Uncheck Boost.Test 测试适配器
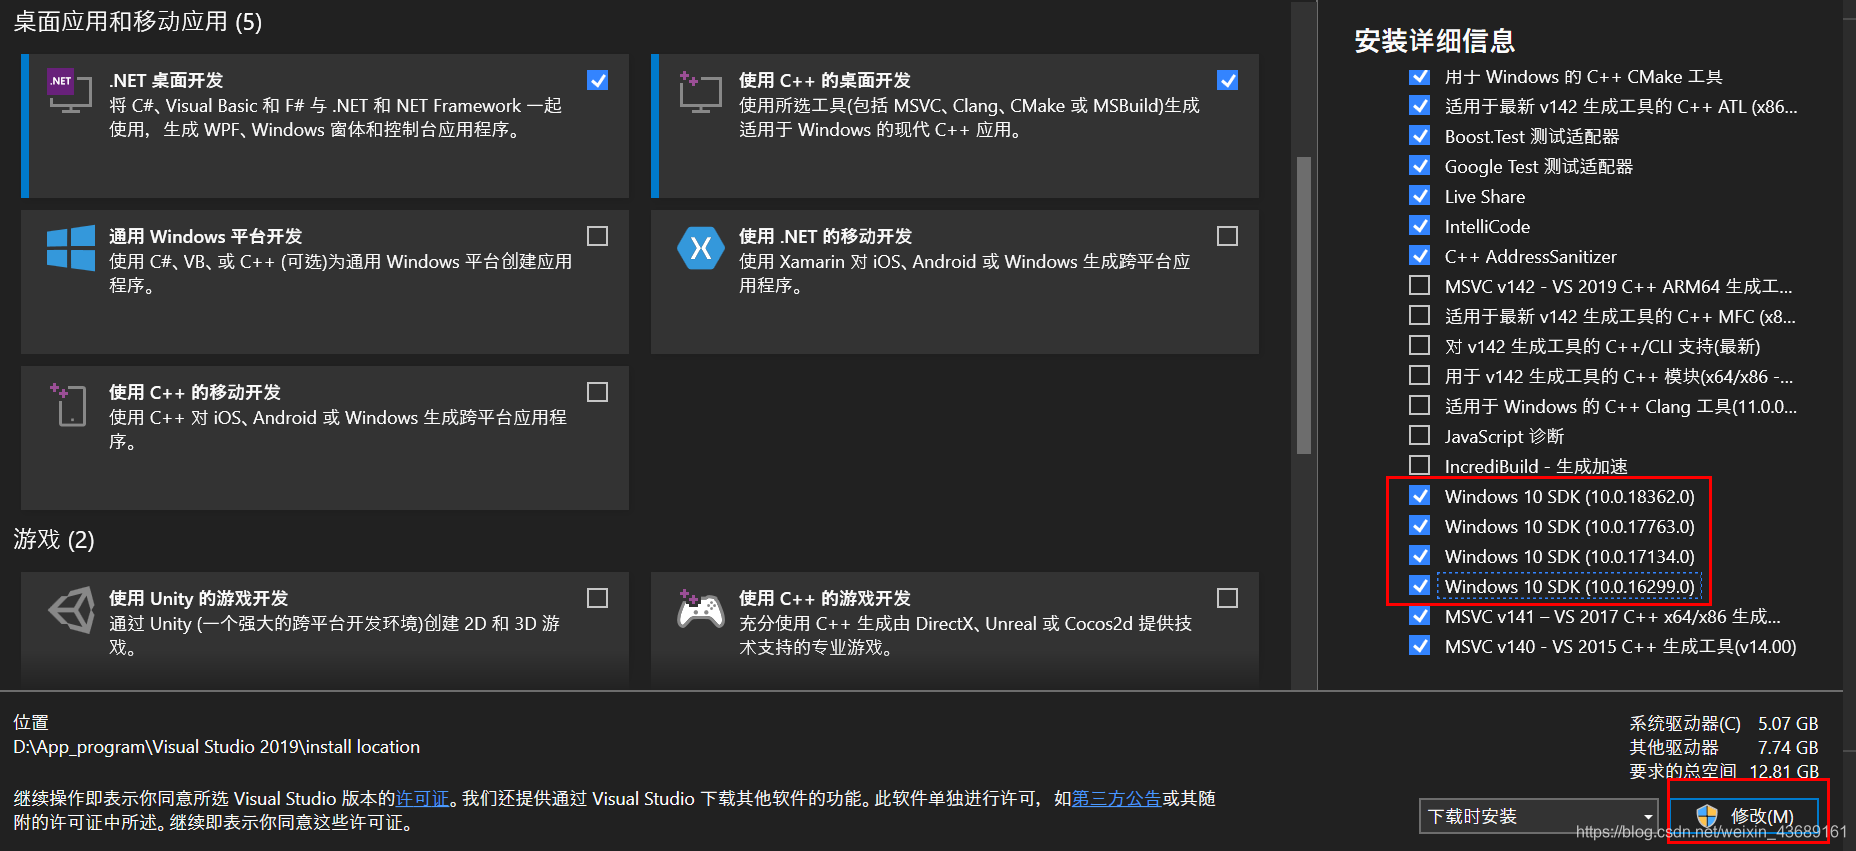 [1419, 136]
